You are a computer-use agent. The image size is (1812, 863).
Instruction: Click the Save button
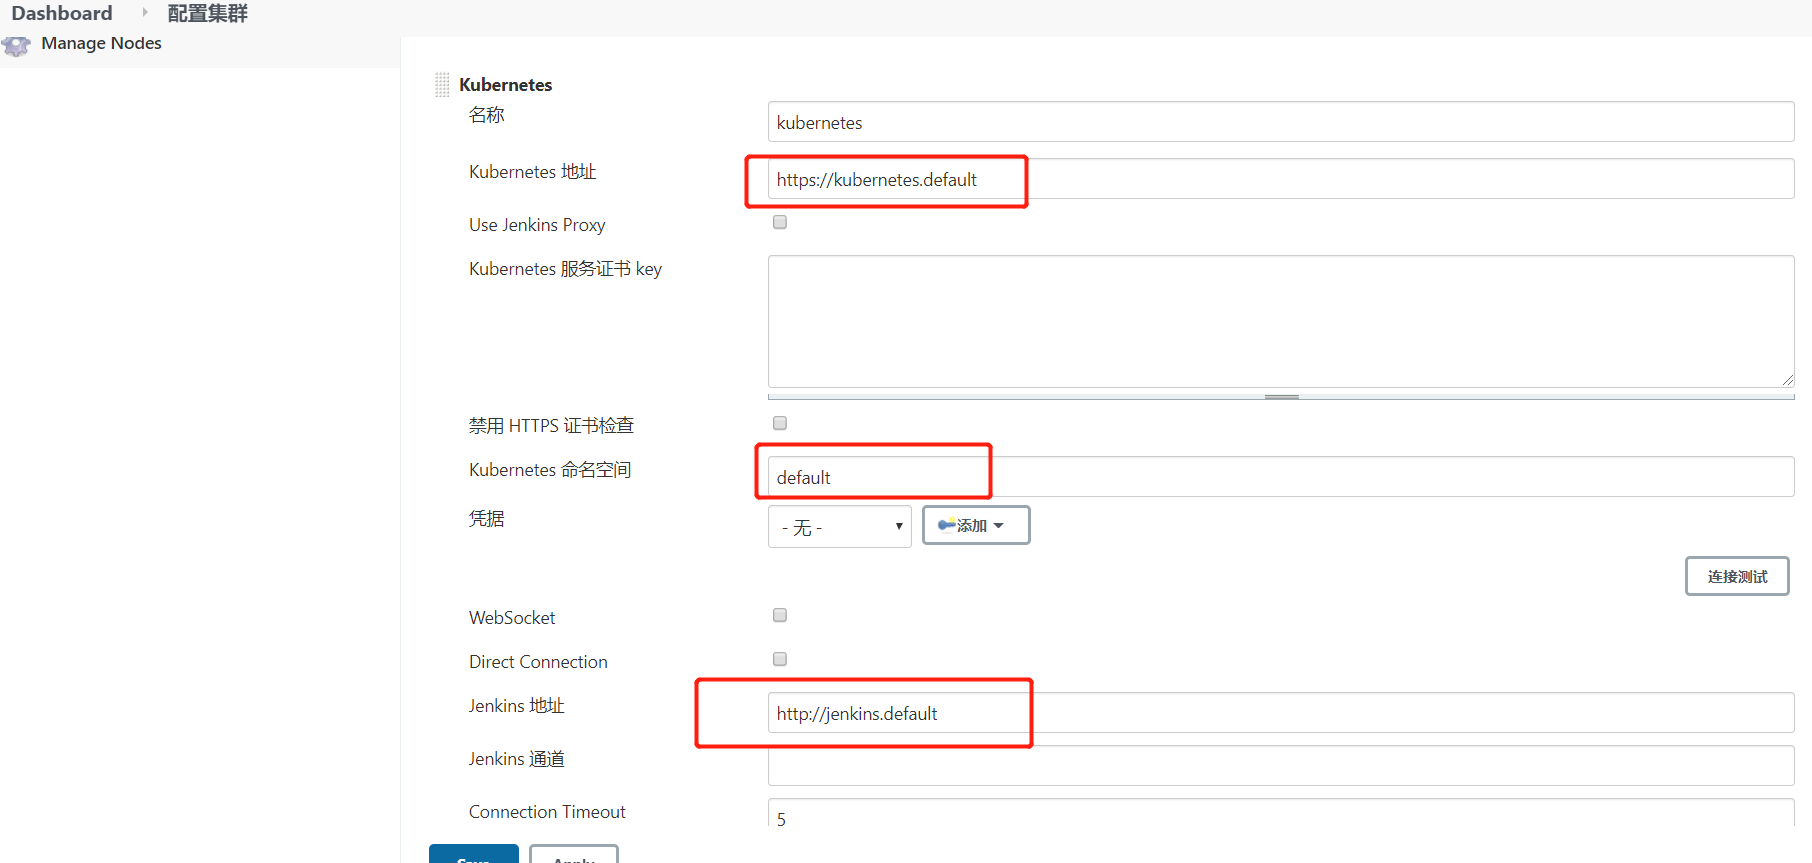[x=474, y=854]
